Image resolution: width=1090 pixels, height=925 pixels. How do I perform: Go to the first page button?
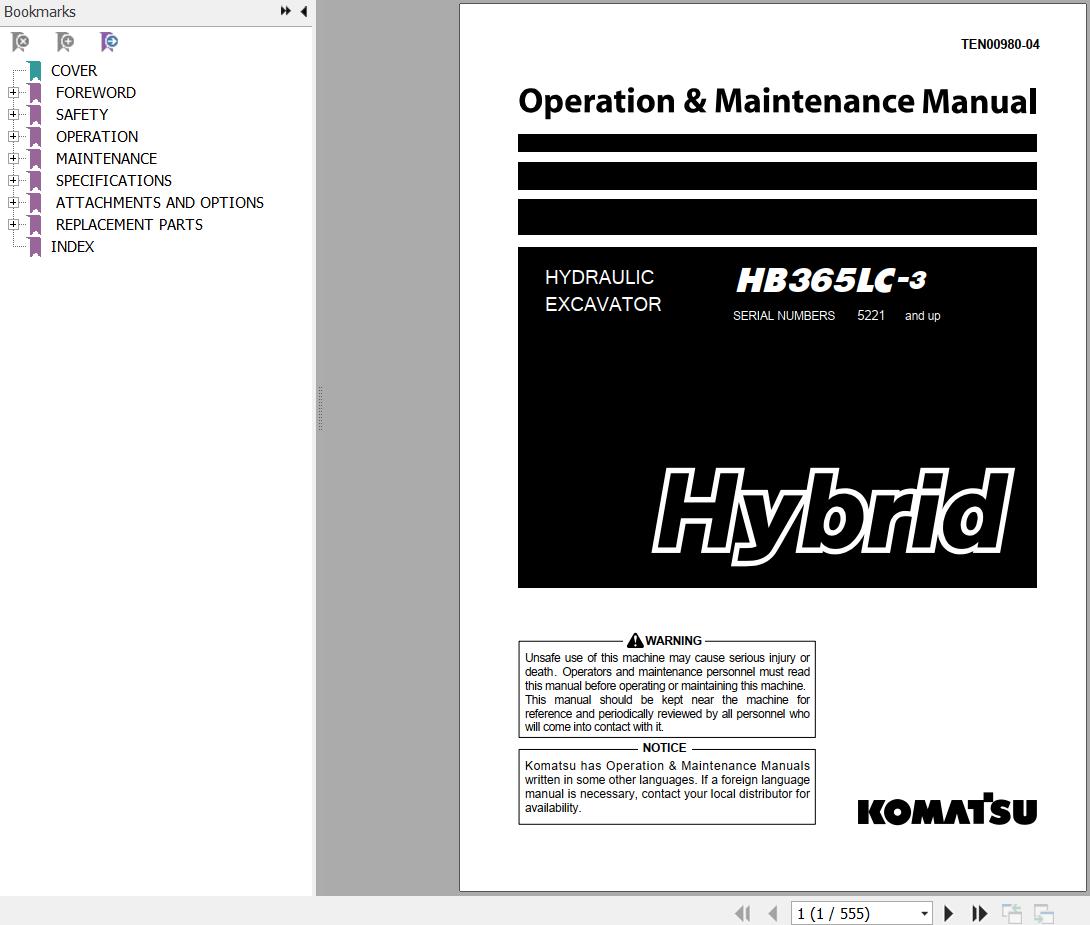[x=742, y=913]
